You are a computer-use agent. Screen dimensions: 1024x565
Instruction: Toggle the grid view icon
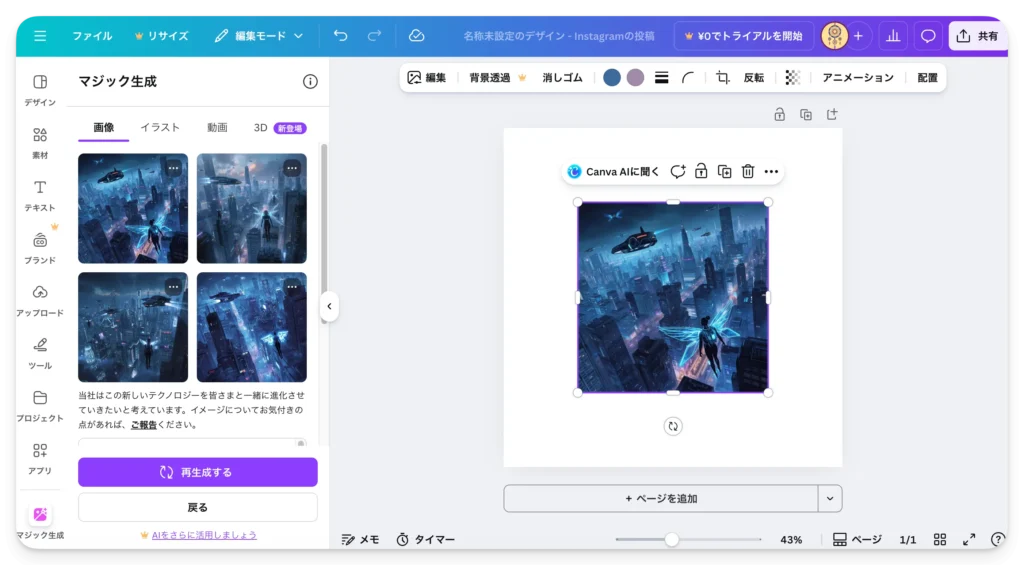(x=940, y=540)
